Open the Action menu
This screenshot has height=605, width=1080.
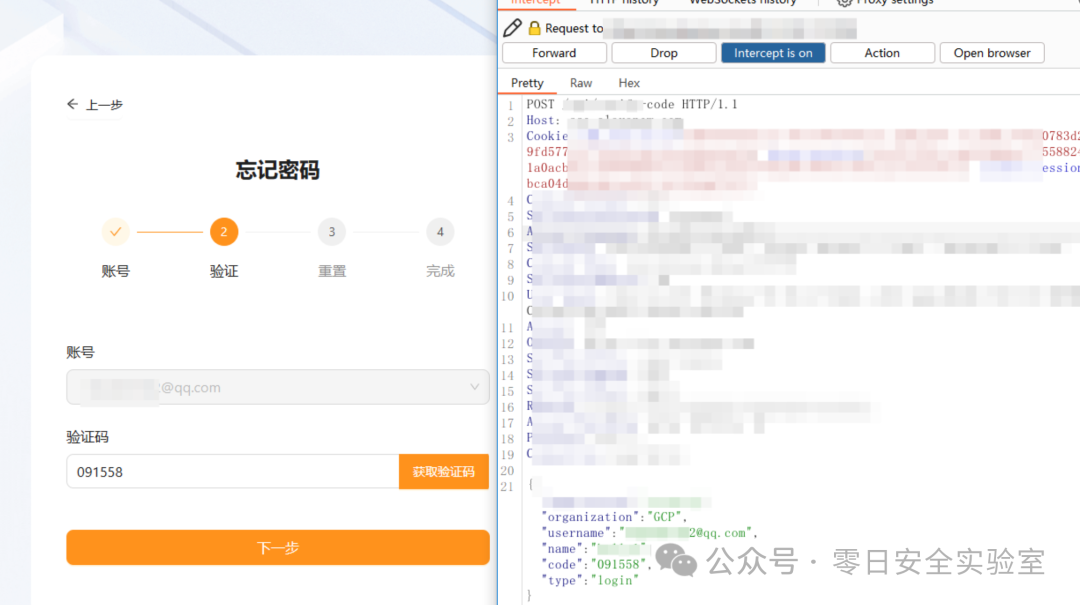tap(882, 52)
